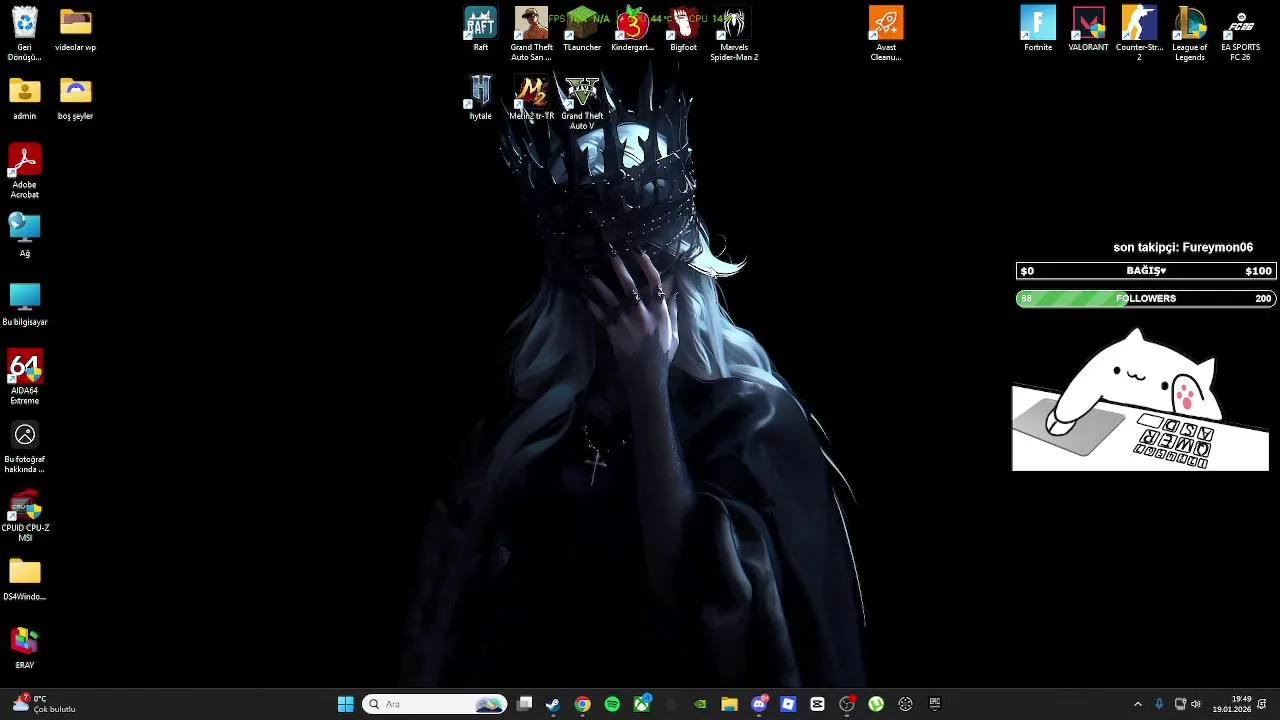Click the Ara taskbar search box
Image resolution: width=1280 pixels, height=720 pixels.
point(435,704)
